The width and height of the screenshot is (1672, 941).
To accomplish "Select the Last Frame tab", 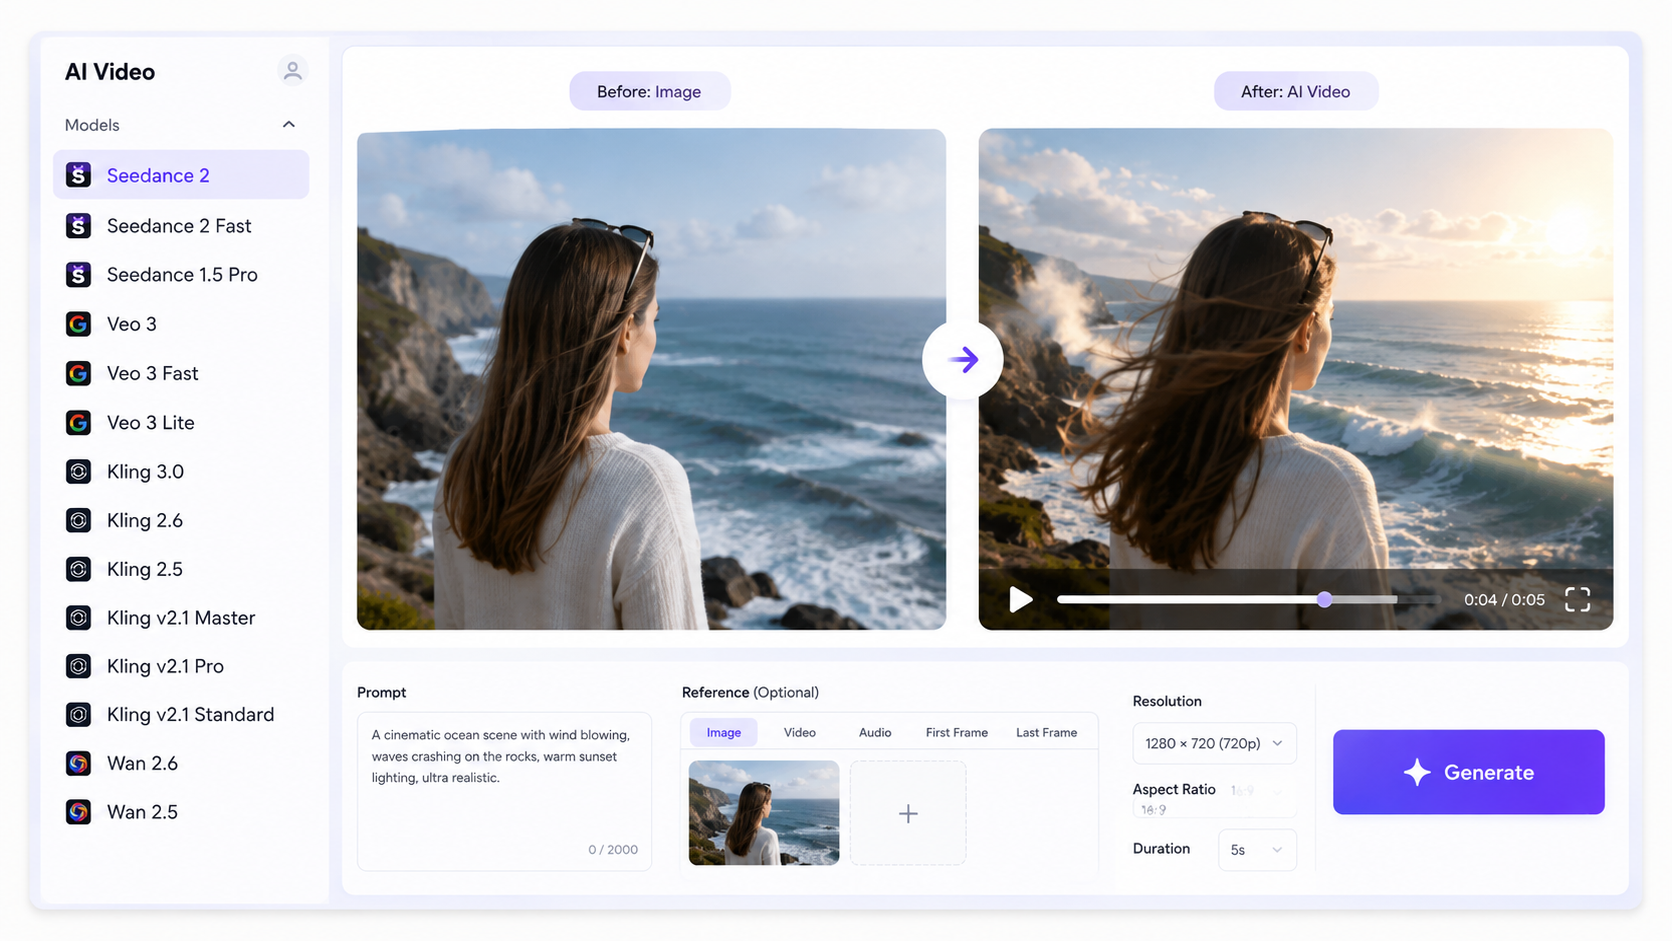I will pos(1047,733).
